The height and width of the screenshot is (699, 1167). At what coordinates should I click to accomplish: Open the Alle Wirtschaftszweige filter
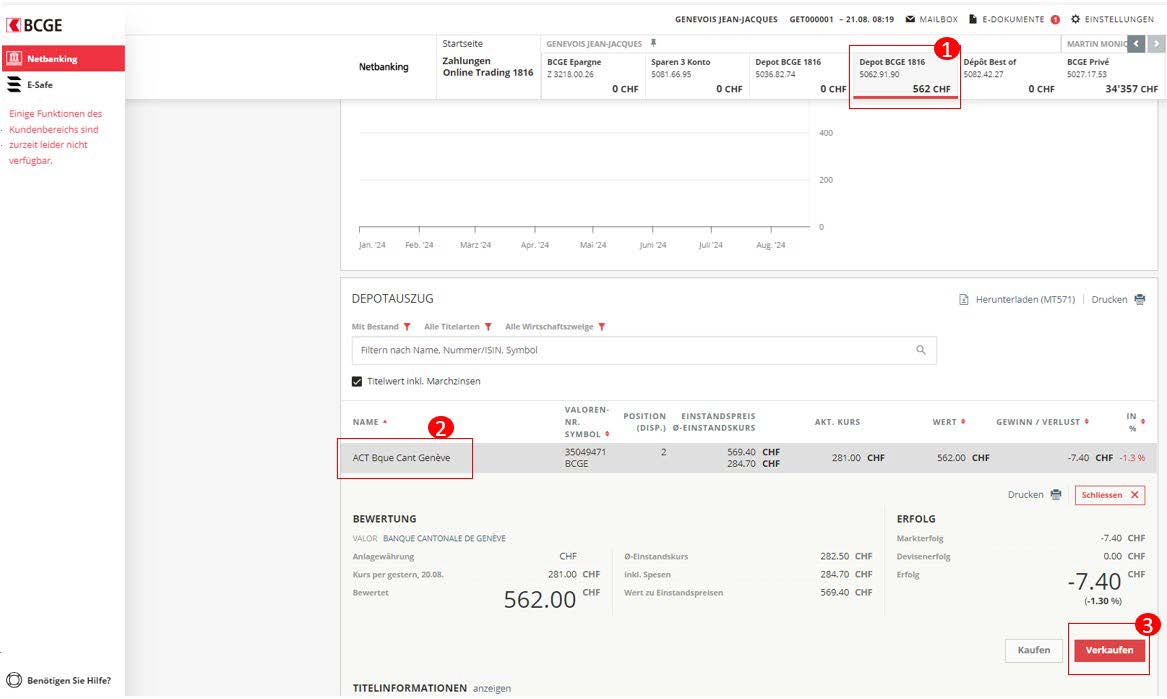click(x=555, y=327)
